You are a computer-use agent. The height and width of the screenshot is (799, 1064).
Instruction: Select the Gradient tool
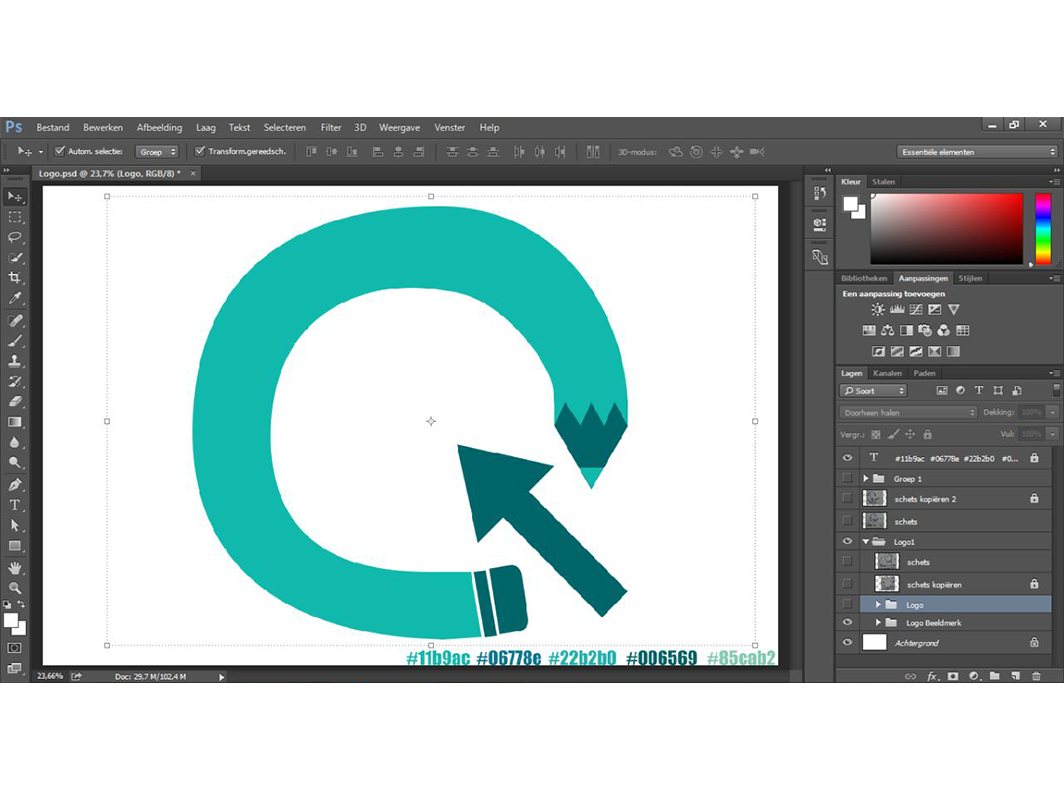click(15, 422)
